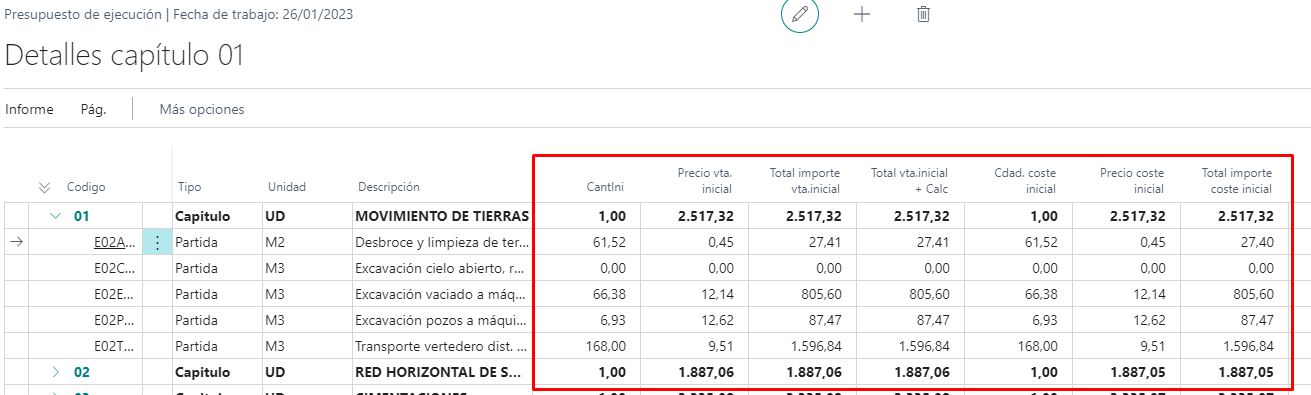Viewport: 1311px width, 395px height.
Task: Click Excavación pozos a máqui description cell
Action: (442, 320)
